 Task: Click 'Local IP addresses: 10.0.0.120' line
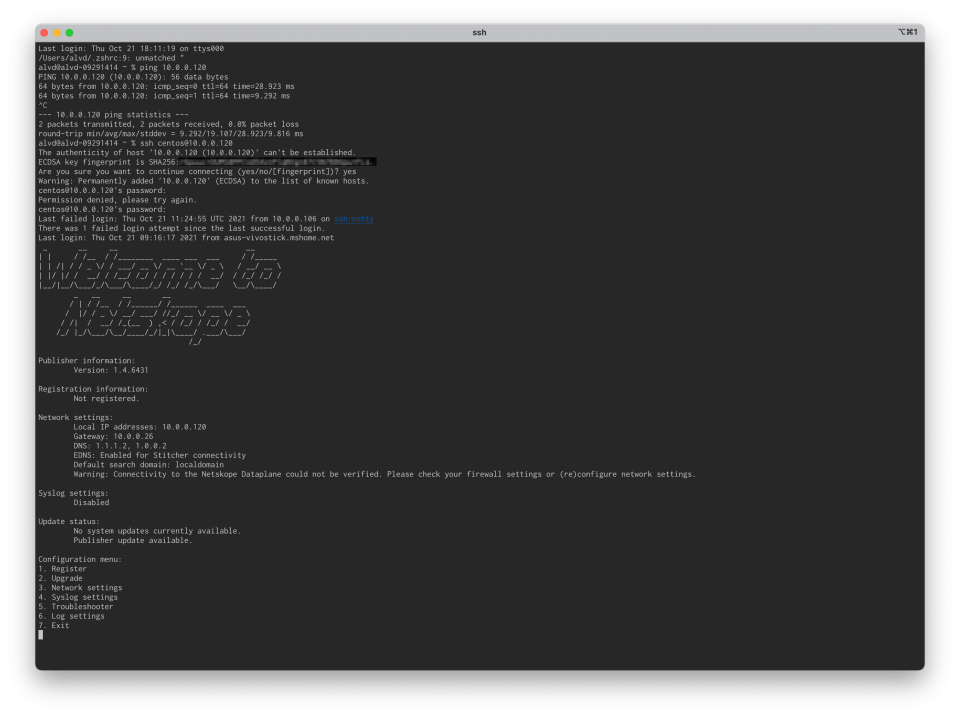click(x=140, y=427)
